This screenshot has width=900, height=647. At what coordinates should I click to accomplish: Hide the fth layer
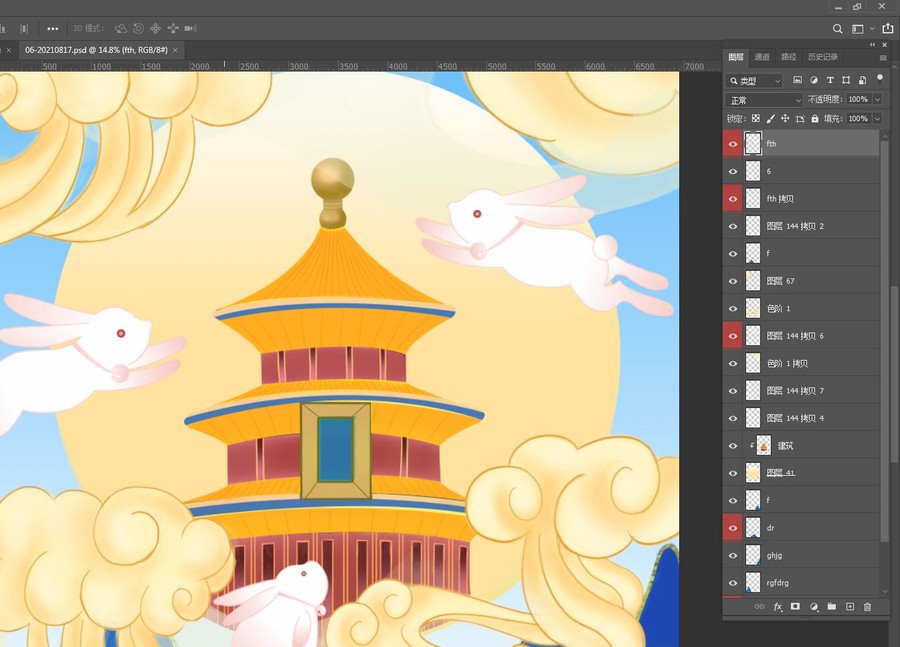point(733,144)
